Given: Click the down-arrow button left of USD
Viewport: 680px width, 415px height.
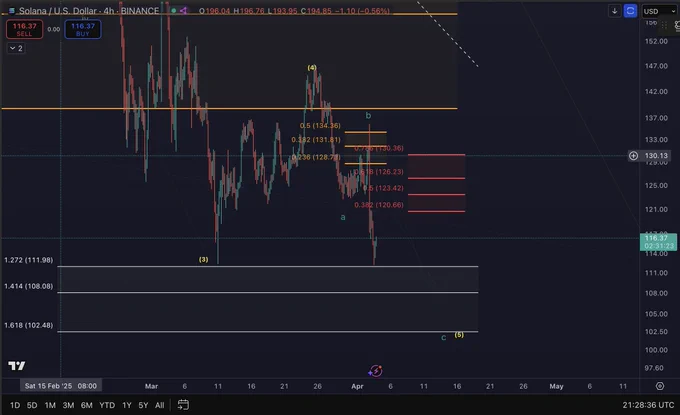Looking at the screenshot, I should (615, 11).
